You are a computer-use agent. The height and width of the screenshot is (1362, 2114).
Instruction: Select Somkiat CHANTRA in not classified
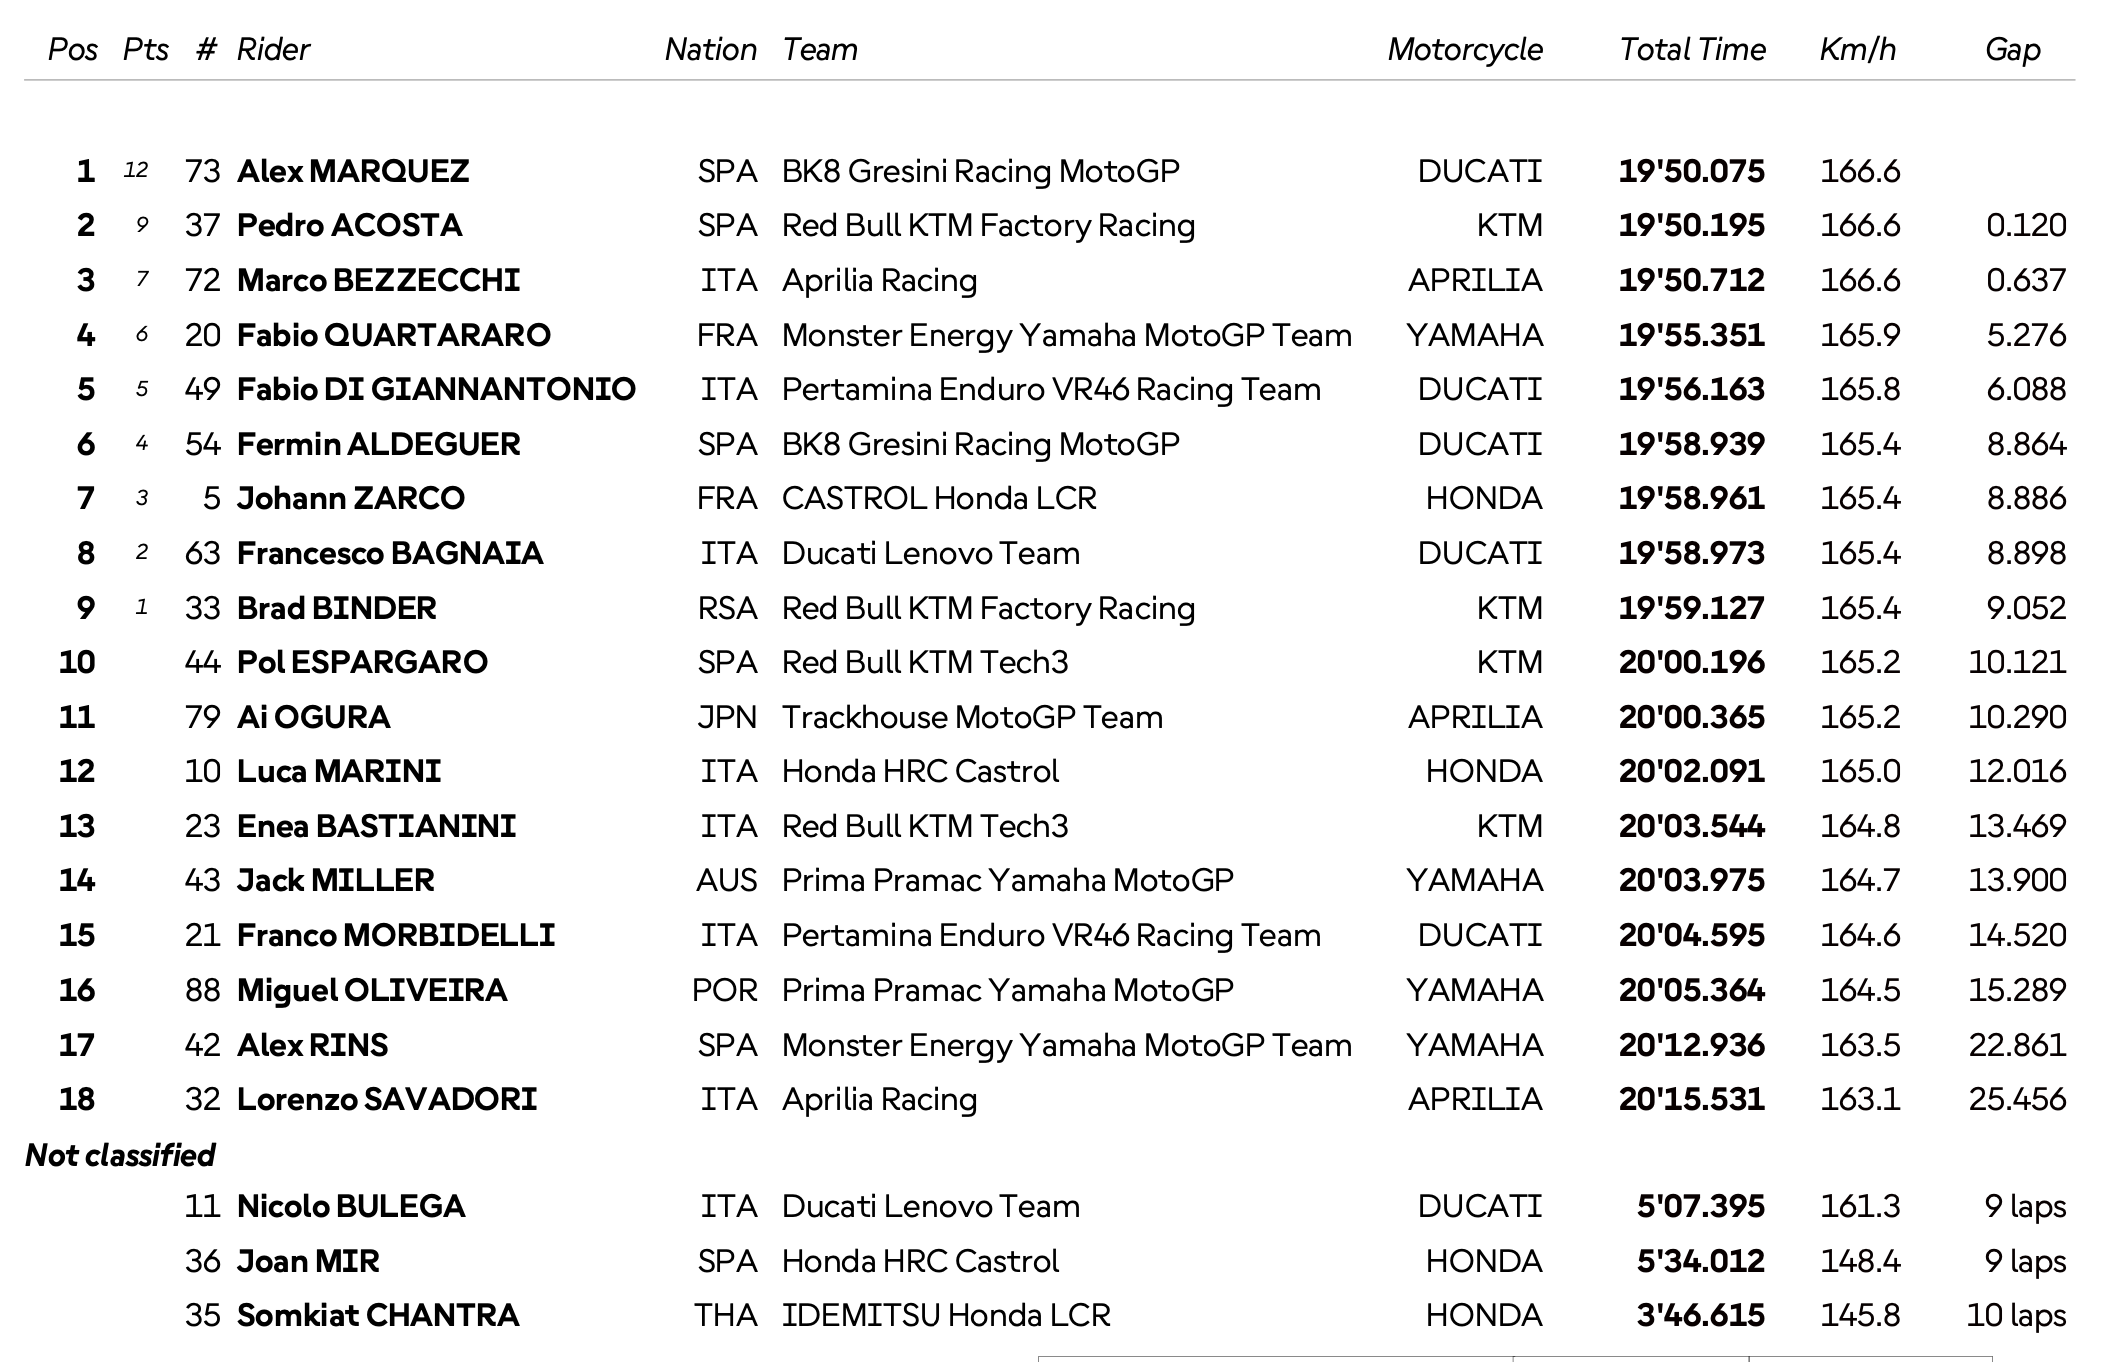[x=377, y=1315]
